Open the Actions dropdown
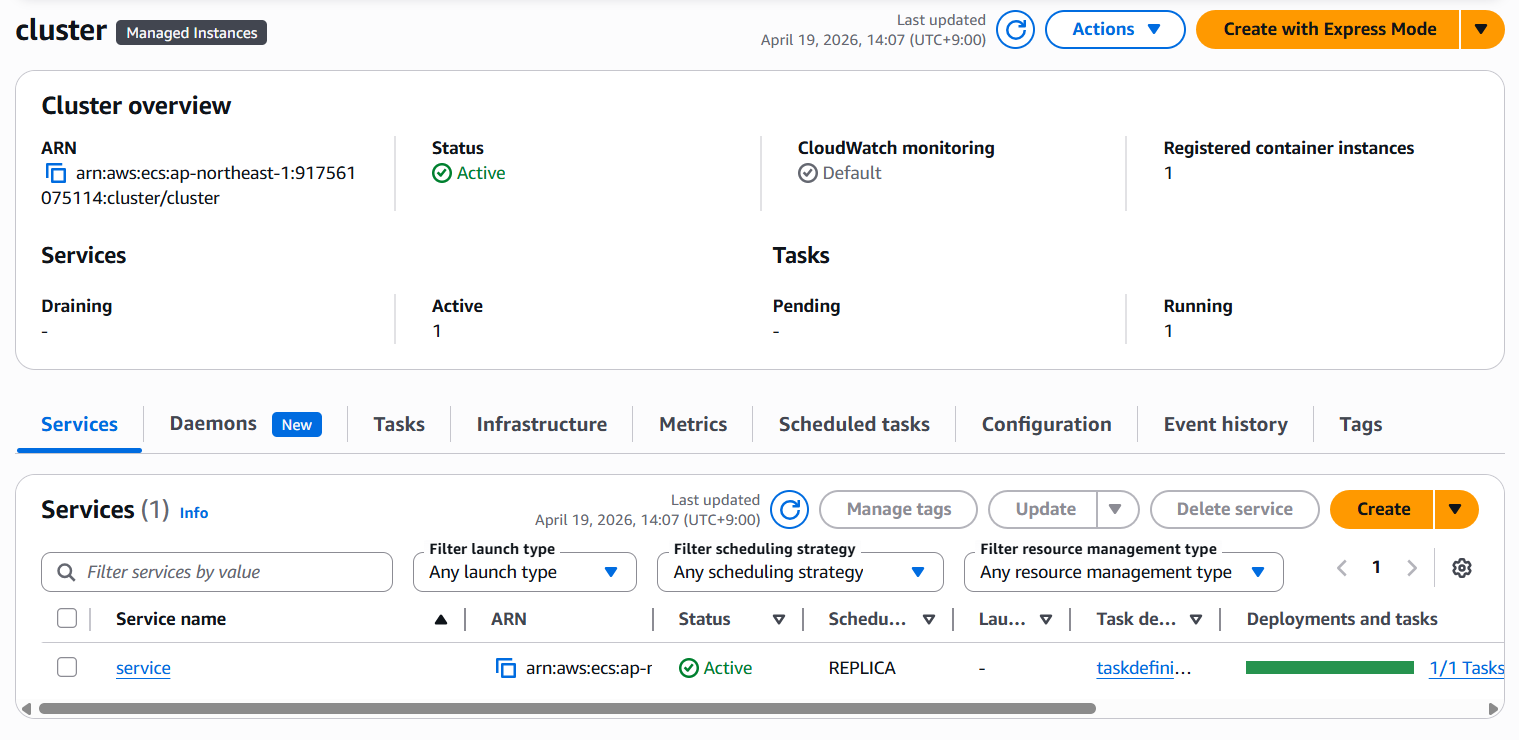1519x740 pixels. 1115,30
